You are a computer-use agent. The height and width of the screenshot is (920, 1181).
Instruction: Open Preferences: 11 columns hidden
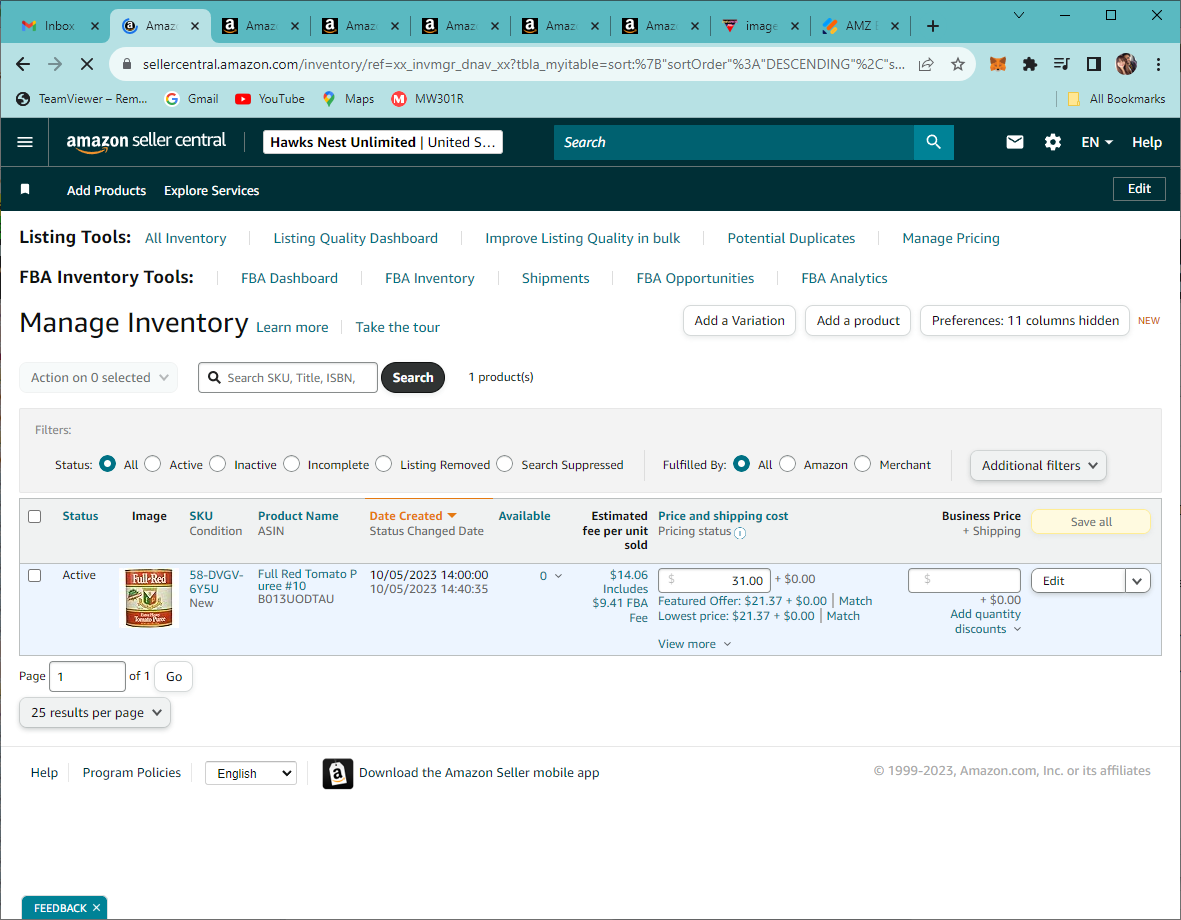pos(1025,320)
